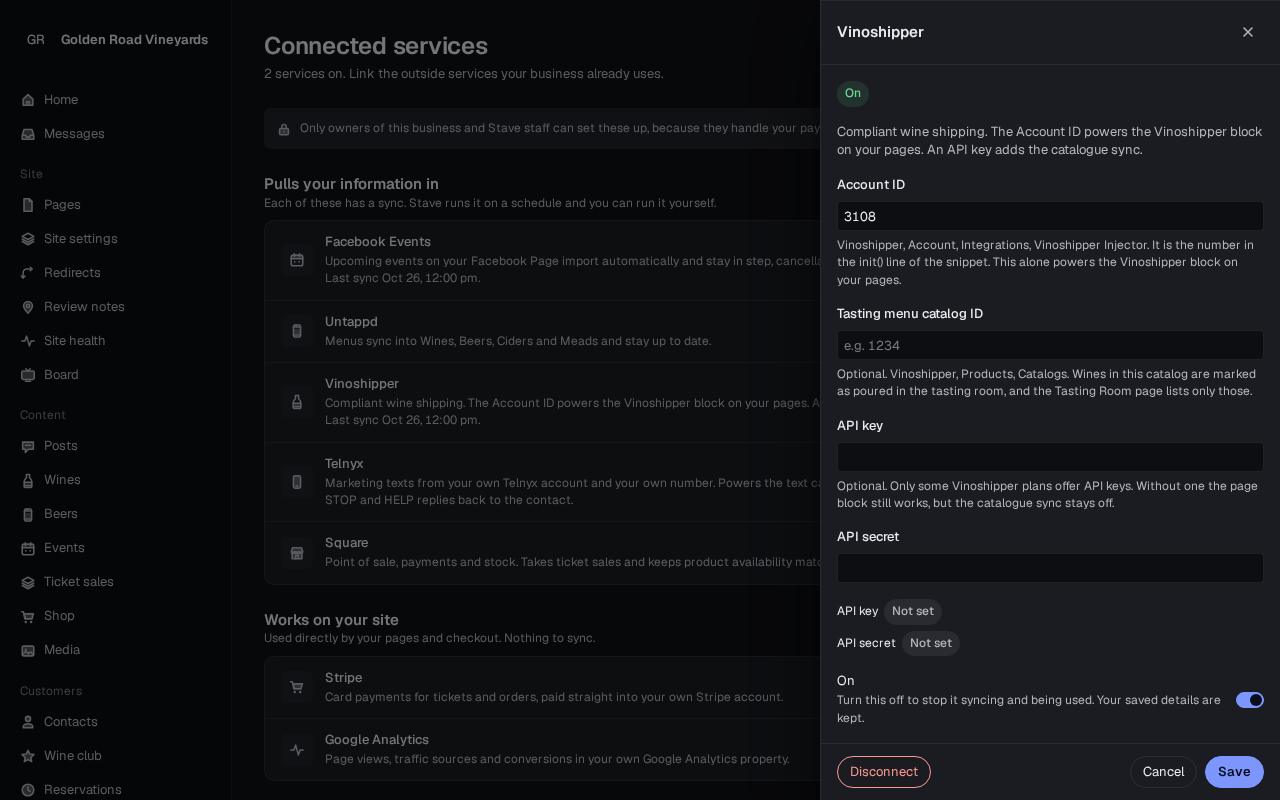This screenshot has height=800, width=1280.
Task: Open the Untappd service row
Action: [x=542, y=331]
